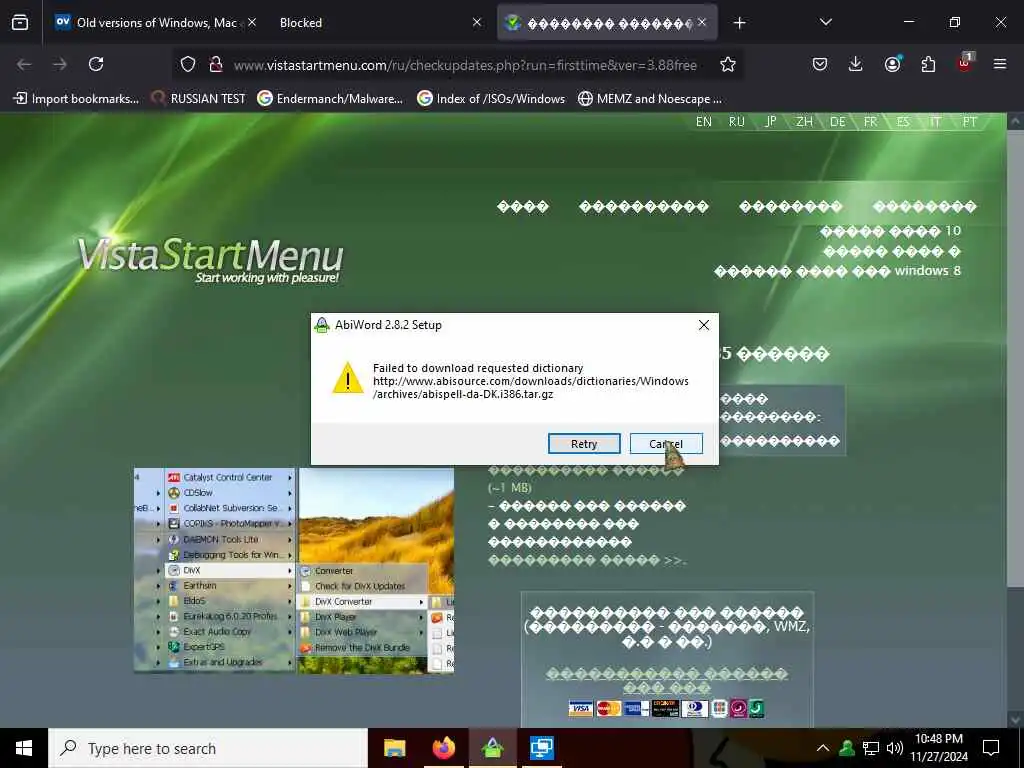Open the Pocket save icon
The height and width of the screenshot is (768, 1024).
820,64
